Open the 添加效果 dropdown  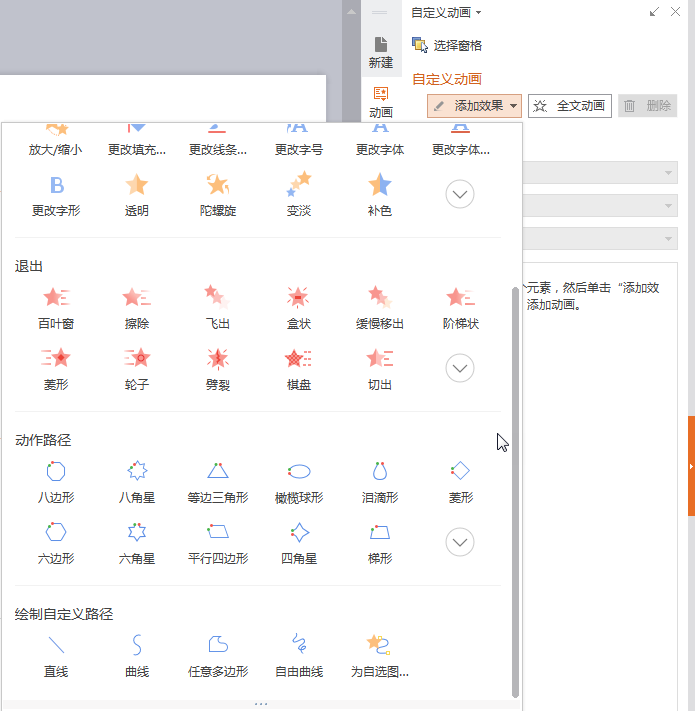point(474,106)
